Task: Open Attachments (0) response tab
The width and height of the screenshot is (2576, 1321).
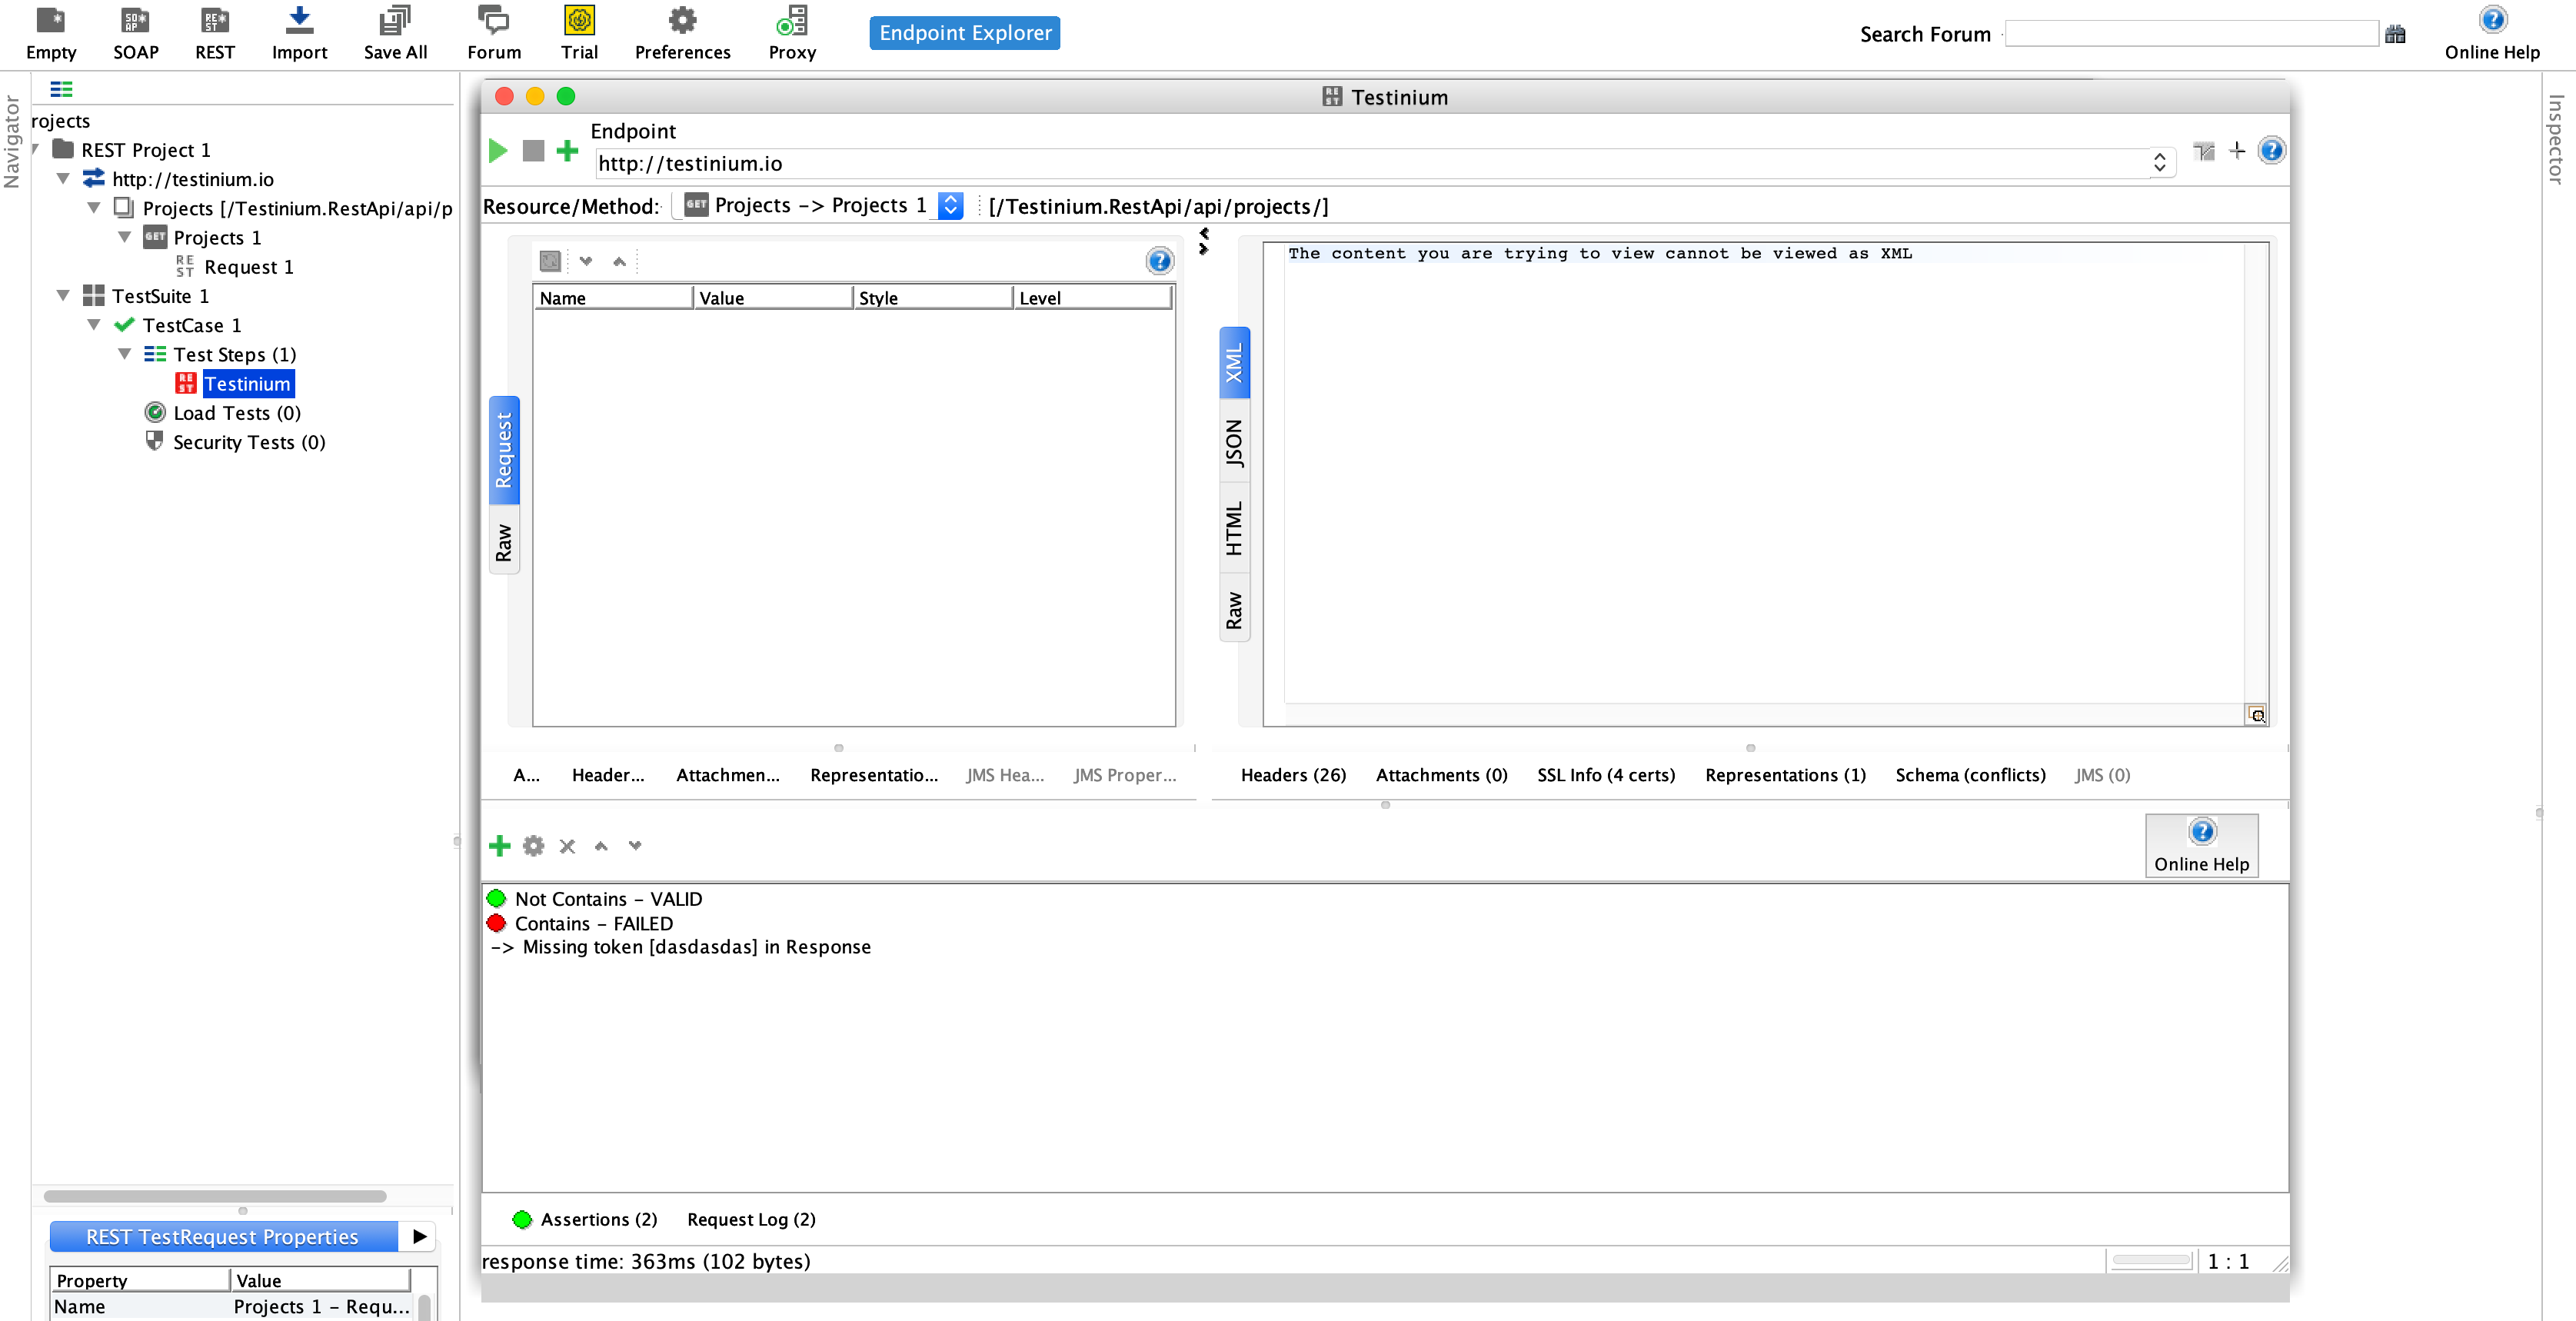Action: 1441,775
